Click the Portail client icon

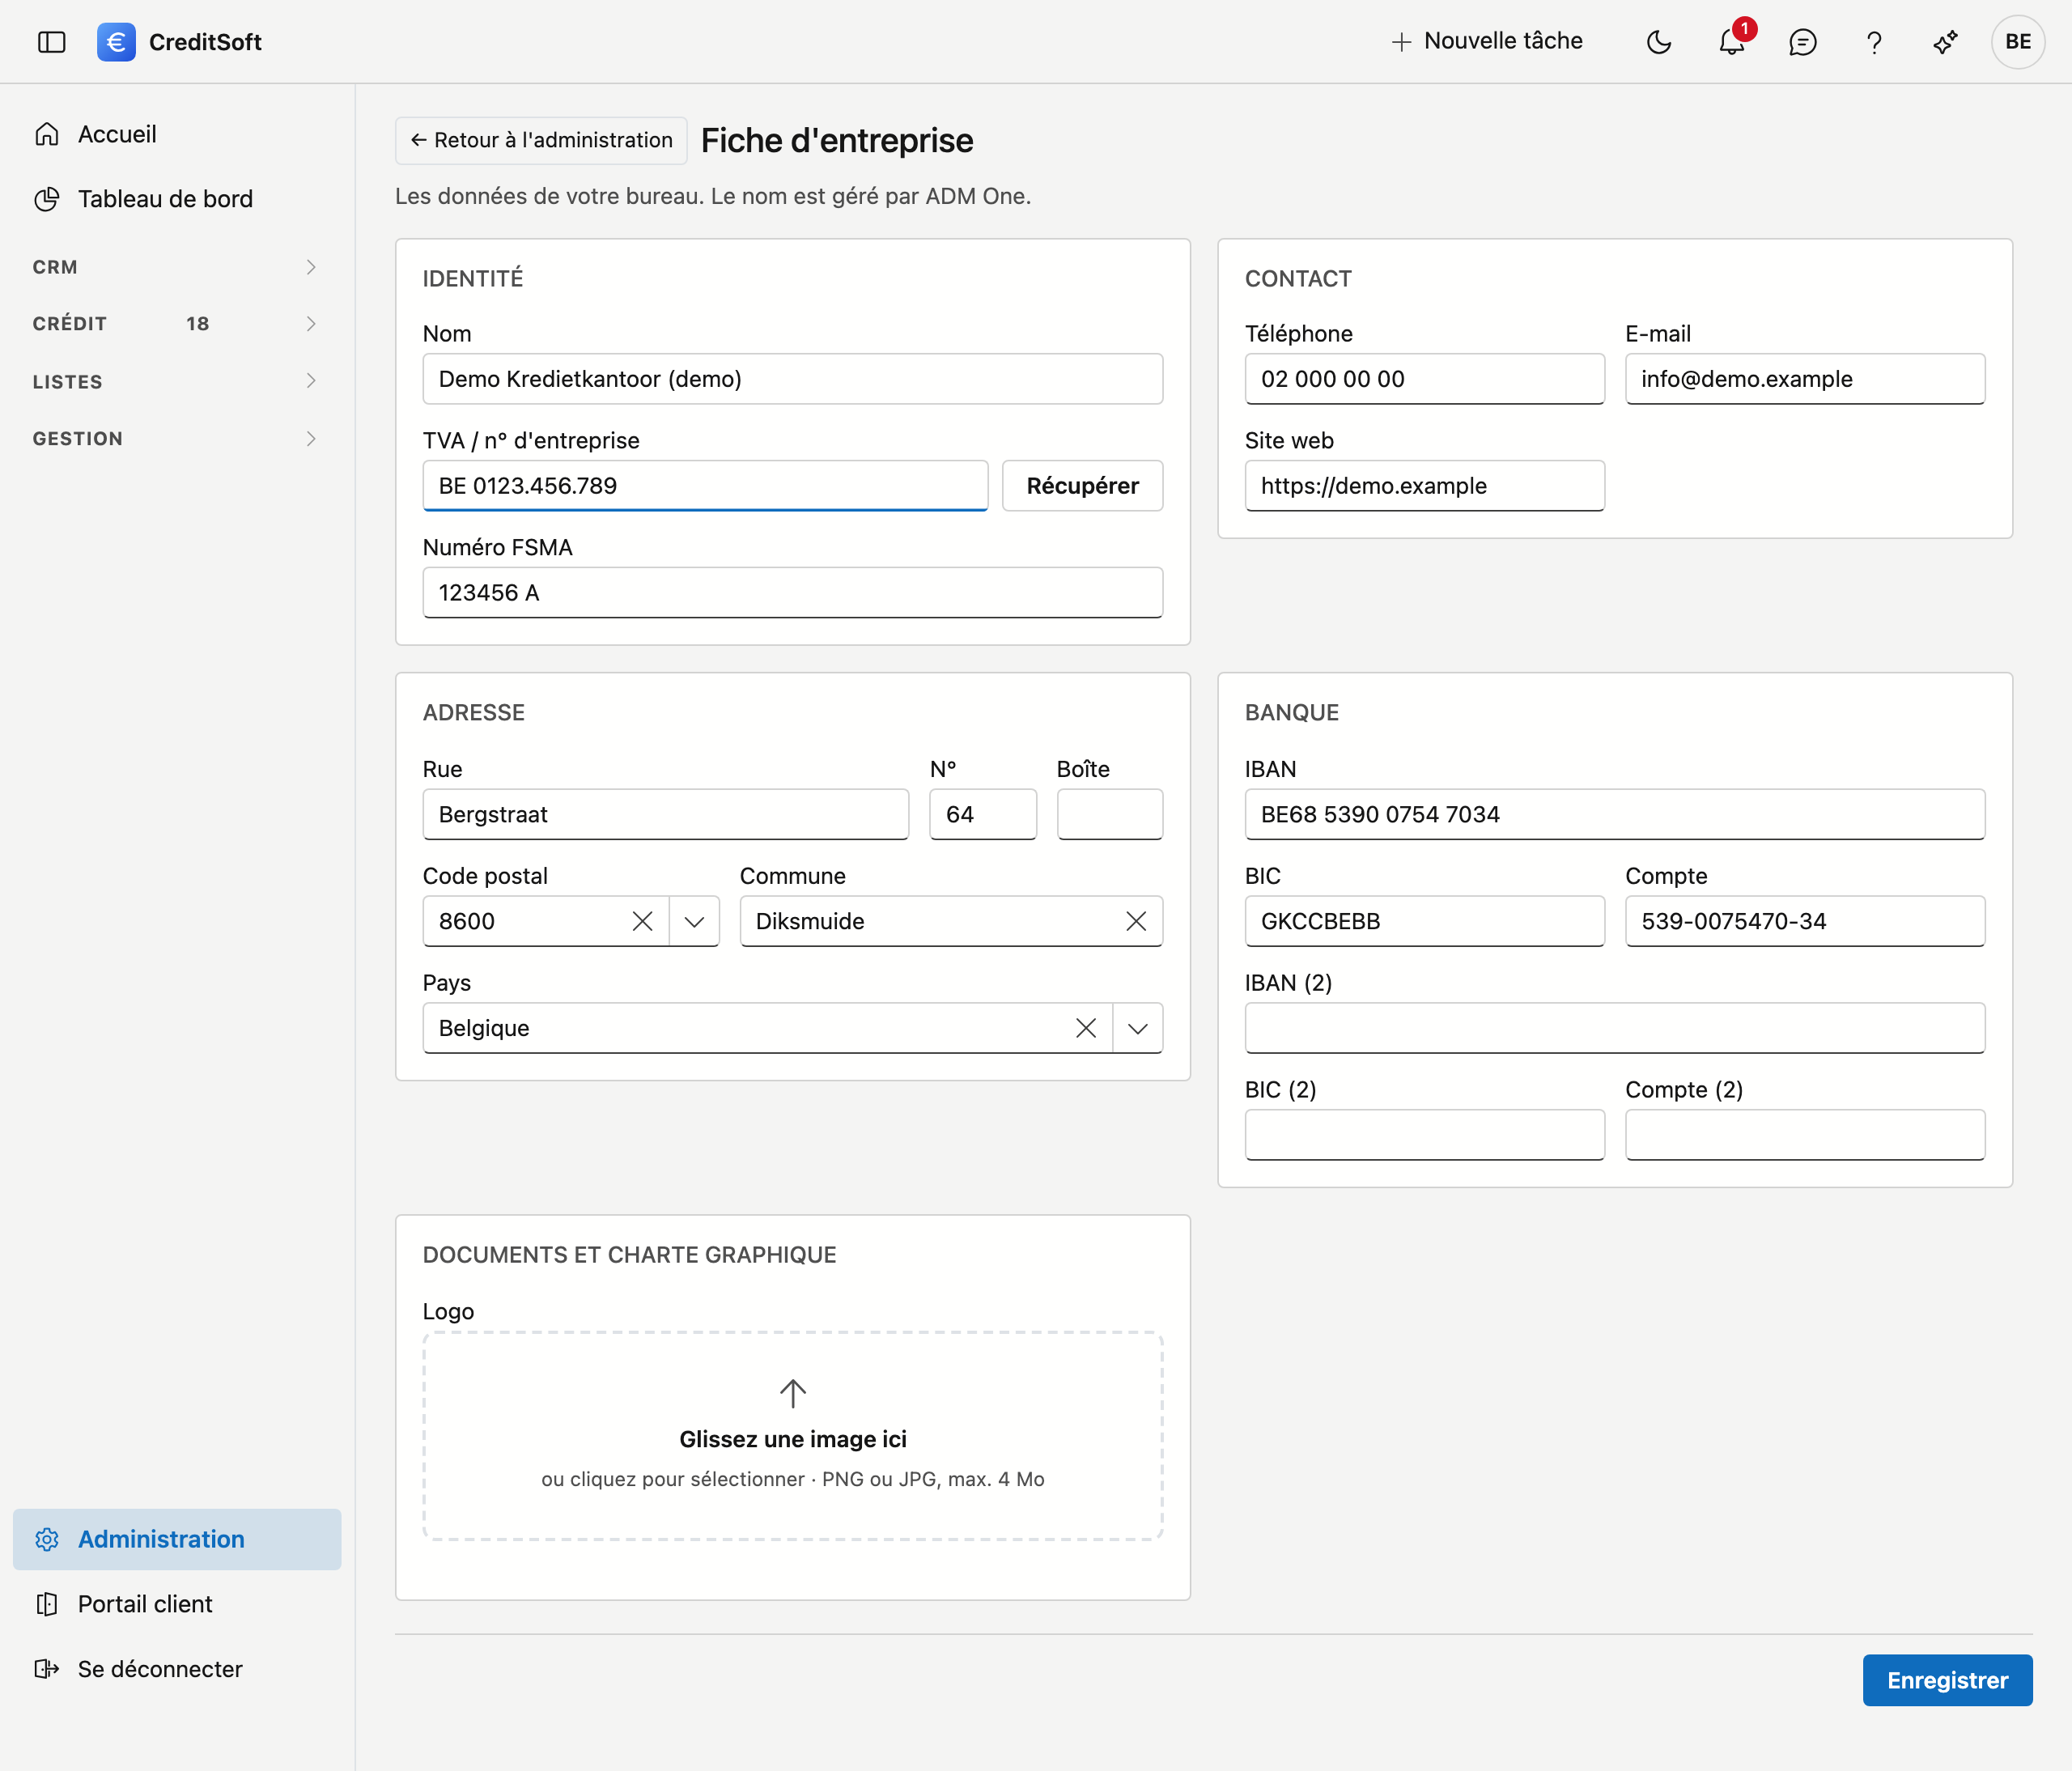click(47, 1604)
